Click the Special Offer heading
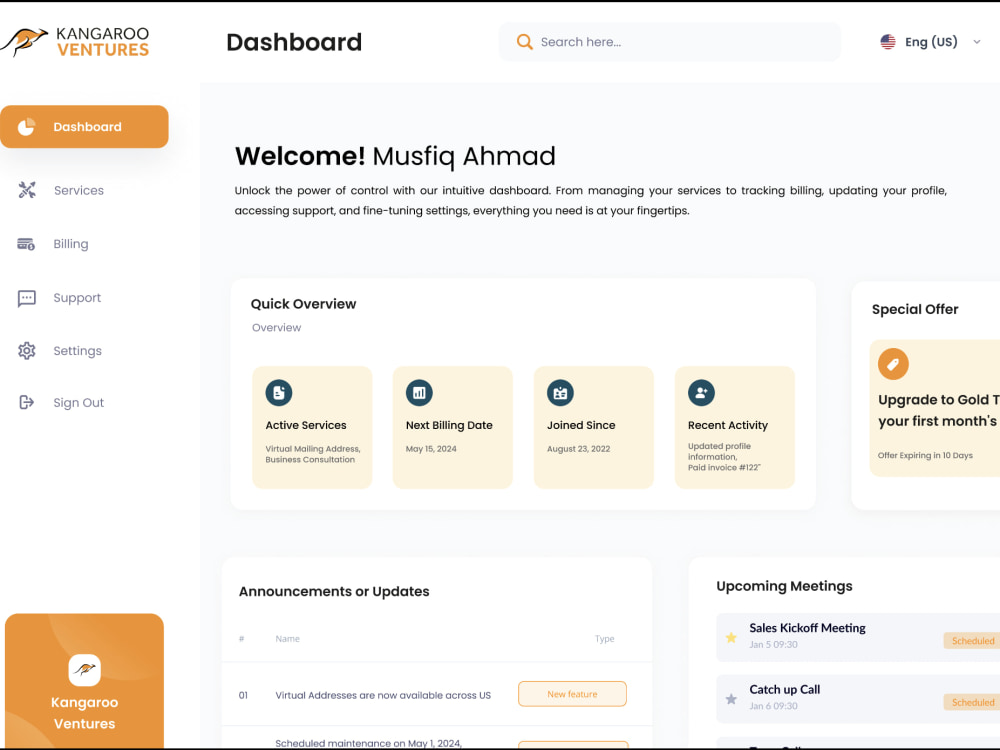Viewport: 1000px width, 750px height. point(915,309)
